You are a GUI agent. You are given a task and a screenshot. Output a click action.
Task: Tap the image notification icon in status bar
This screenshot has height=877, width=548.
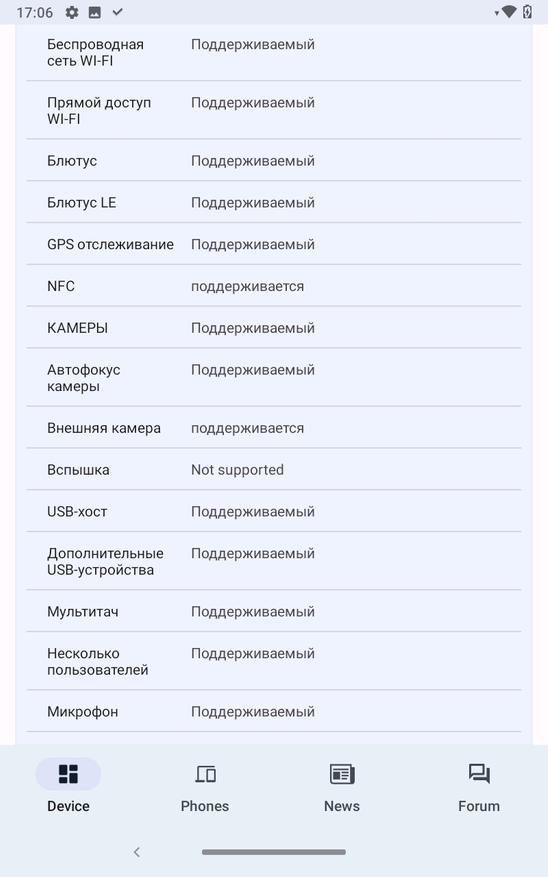coord(95,12)
